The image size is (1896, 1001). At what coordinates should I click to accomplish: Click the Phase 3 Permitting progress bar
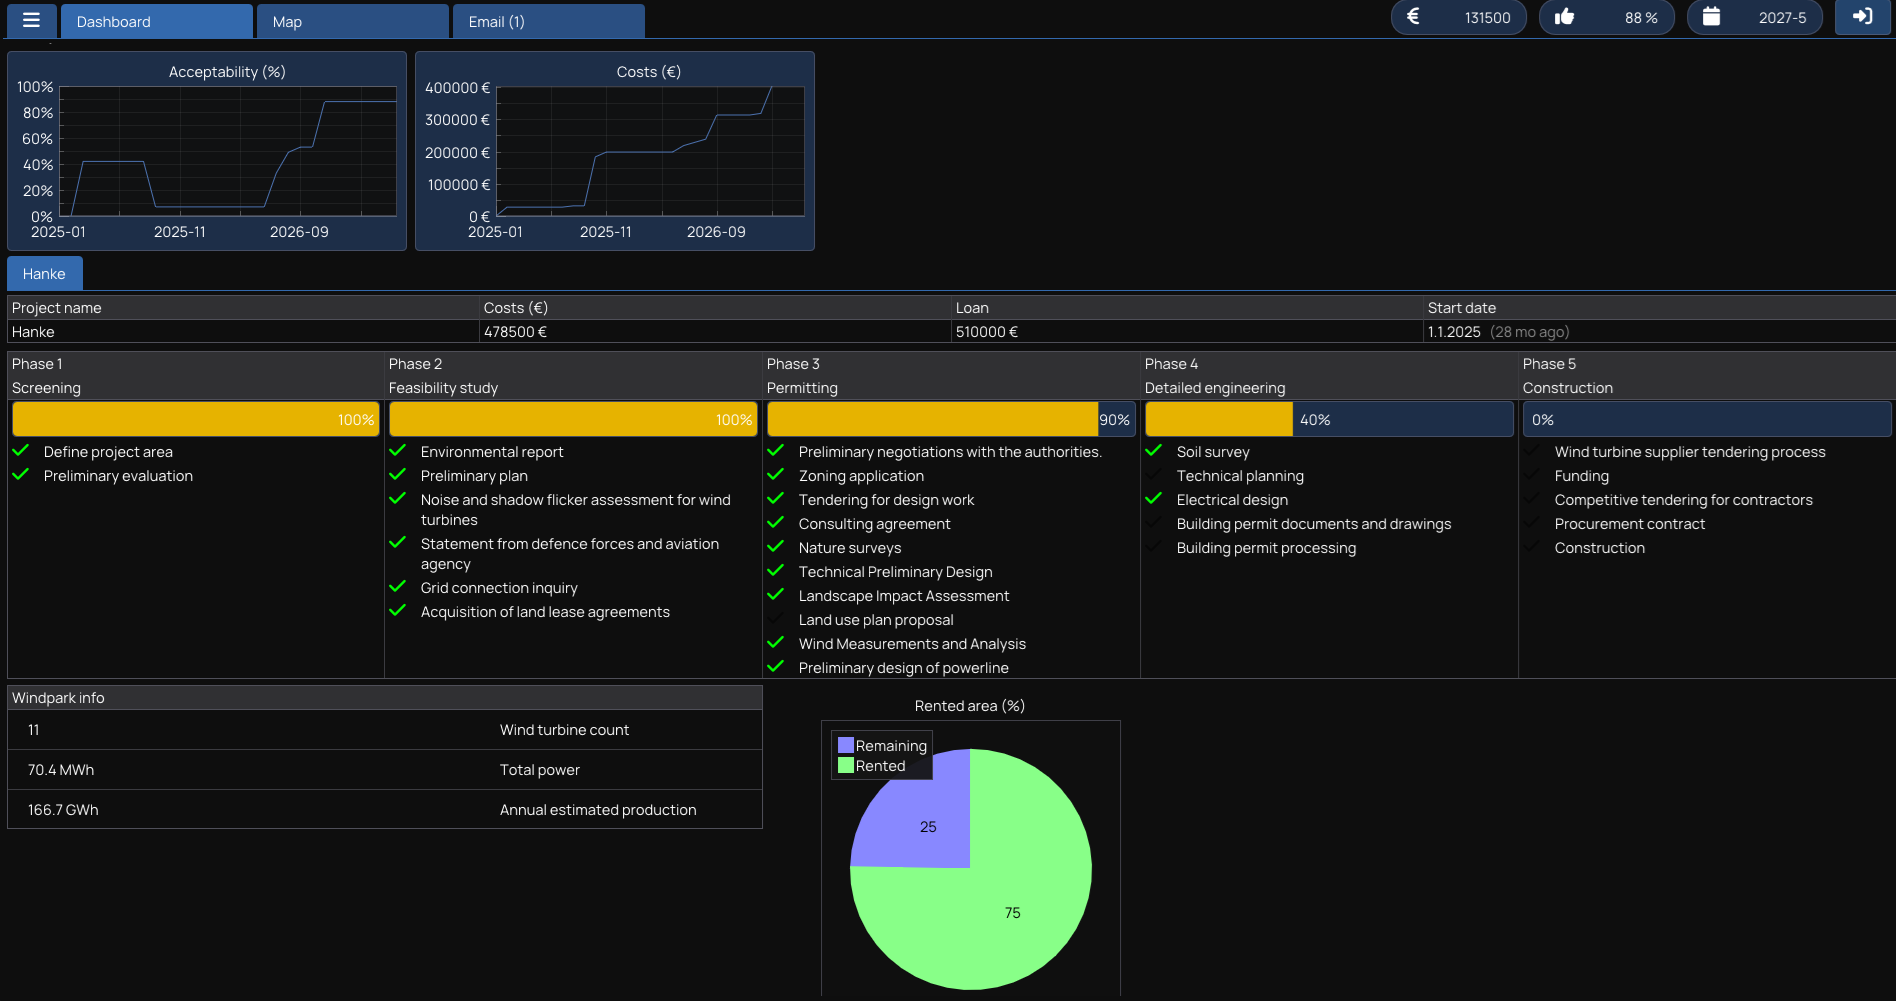(x=950, y=420)
